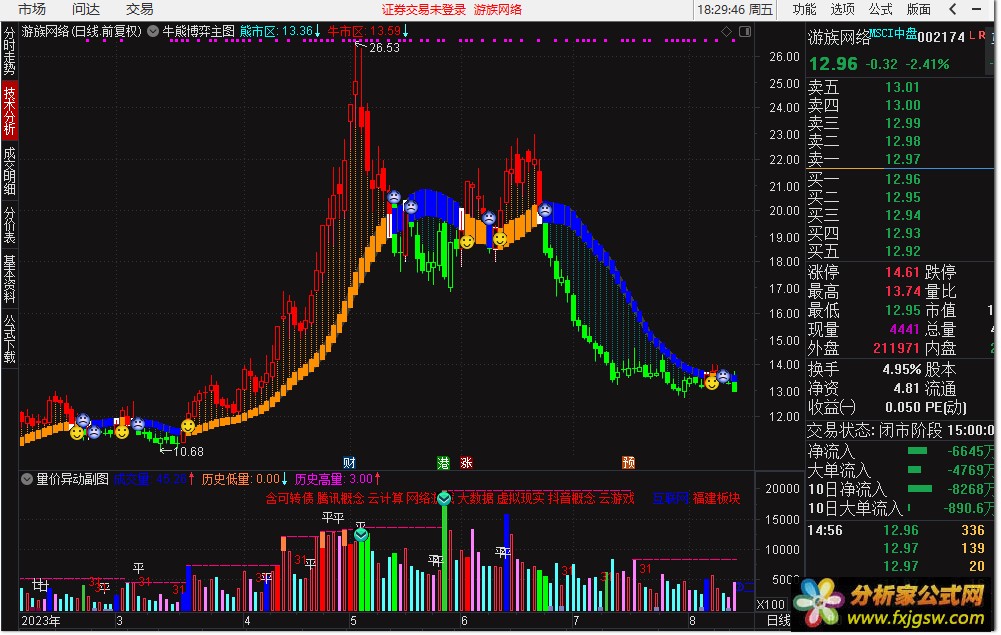This screenshot has height=635, width=1001.
Task: Click the 涨 event marker
Action: [467, 463]
